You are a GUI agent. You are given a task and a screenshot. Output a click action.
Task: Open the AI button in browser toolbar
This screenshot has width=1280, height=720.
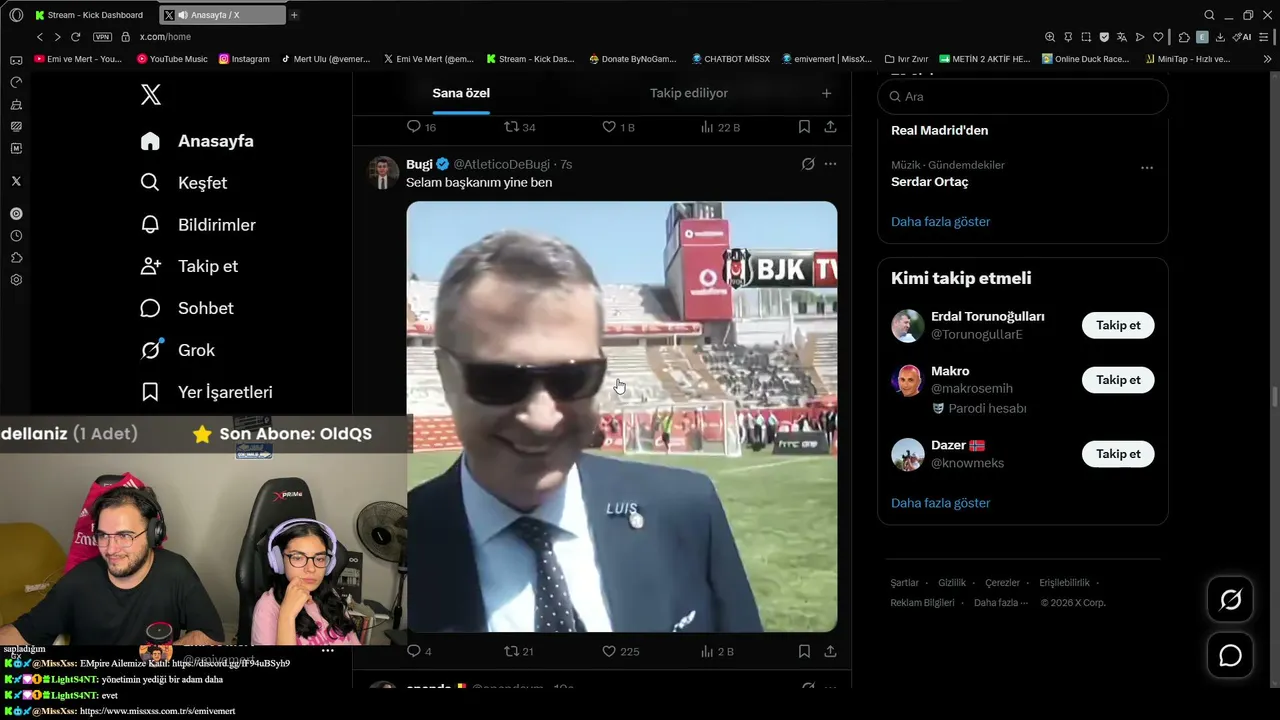click(1243, 37)
